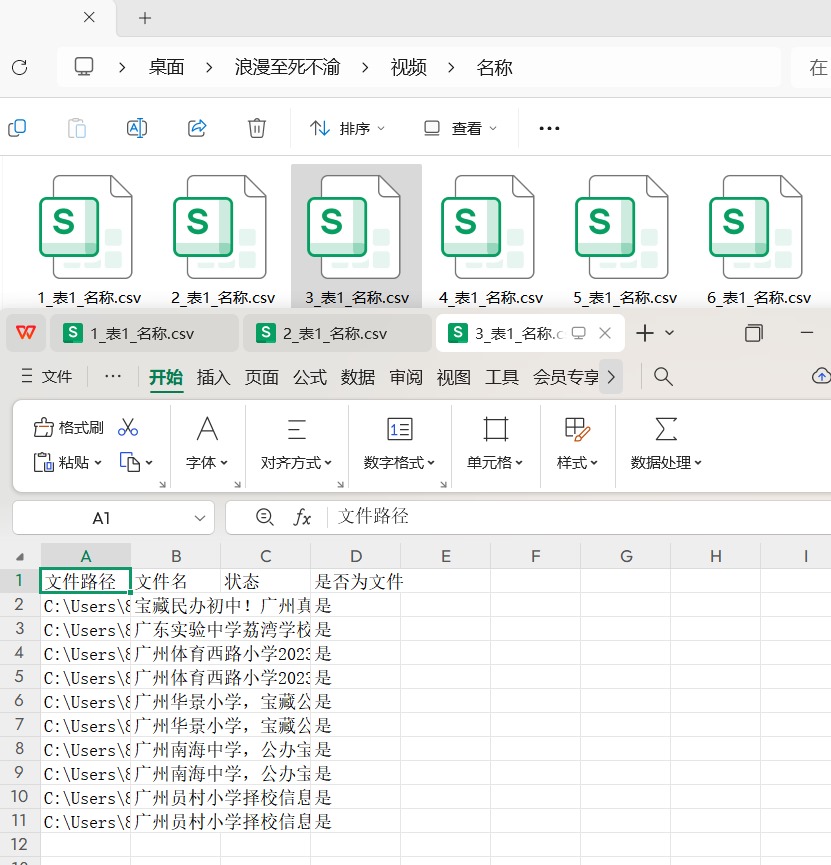The width and height of the screenshot is (831, 865).
Task: Navigate to 浪漫至死不渝 folder breadcrumb
Action: pos(287,67)
